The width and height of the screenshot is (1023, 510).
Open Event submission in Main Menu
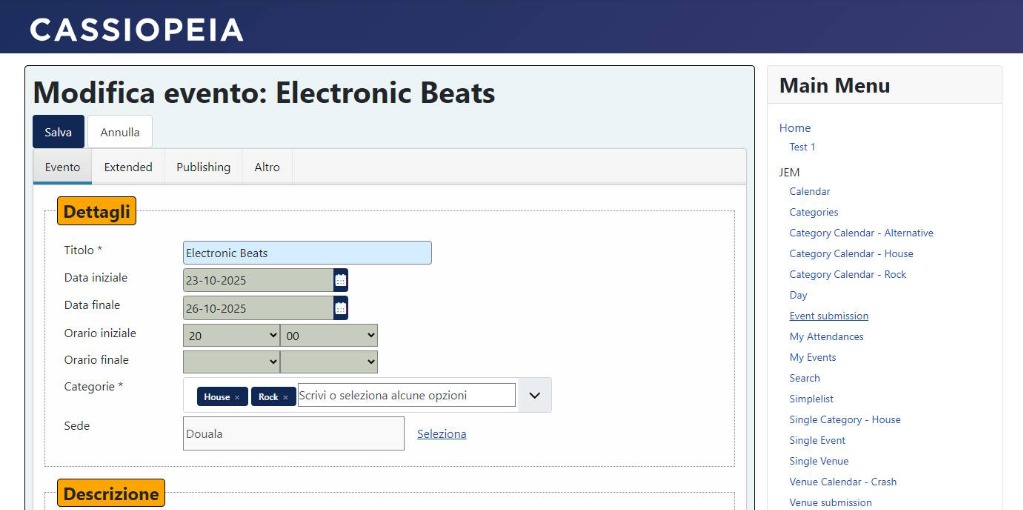828,316
